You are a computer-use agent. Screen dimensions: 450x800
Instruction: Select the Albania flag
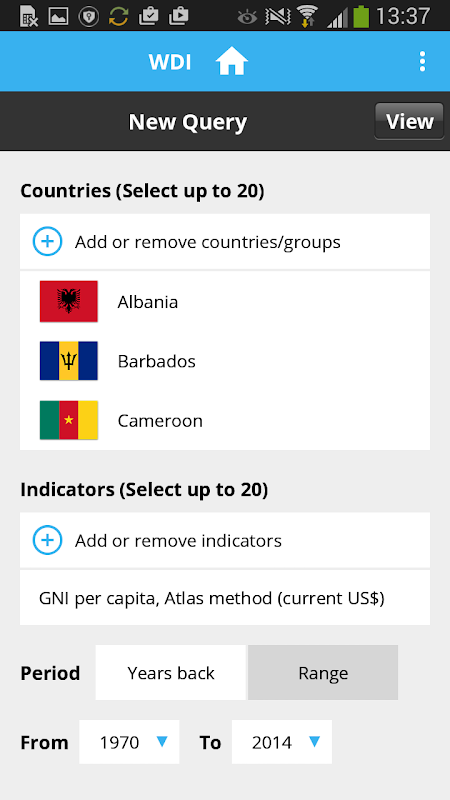69,302
